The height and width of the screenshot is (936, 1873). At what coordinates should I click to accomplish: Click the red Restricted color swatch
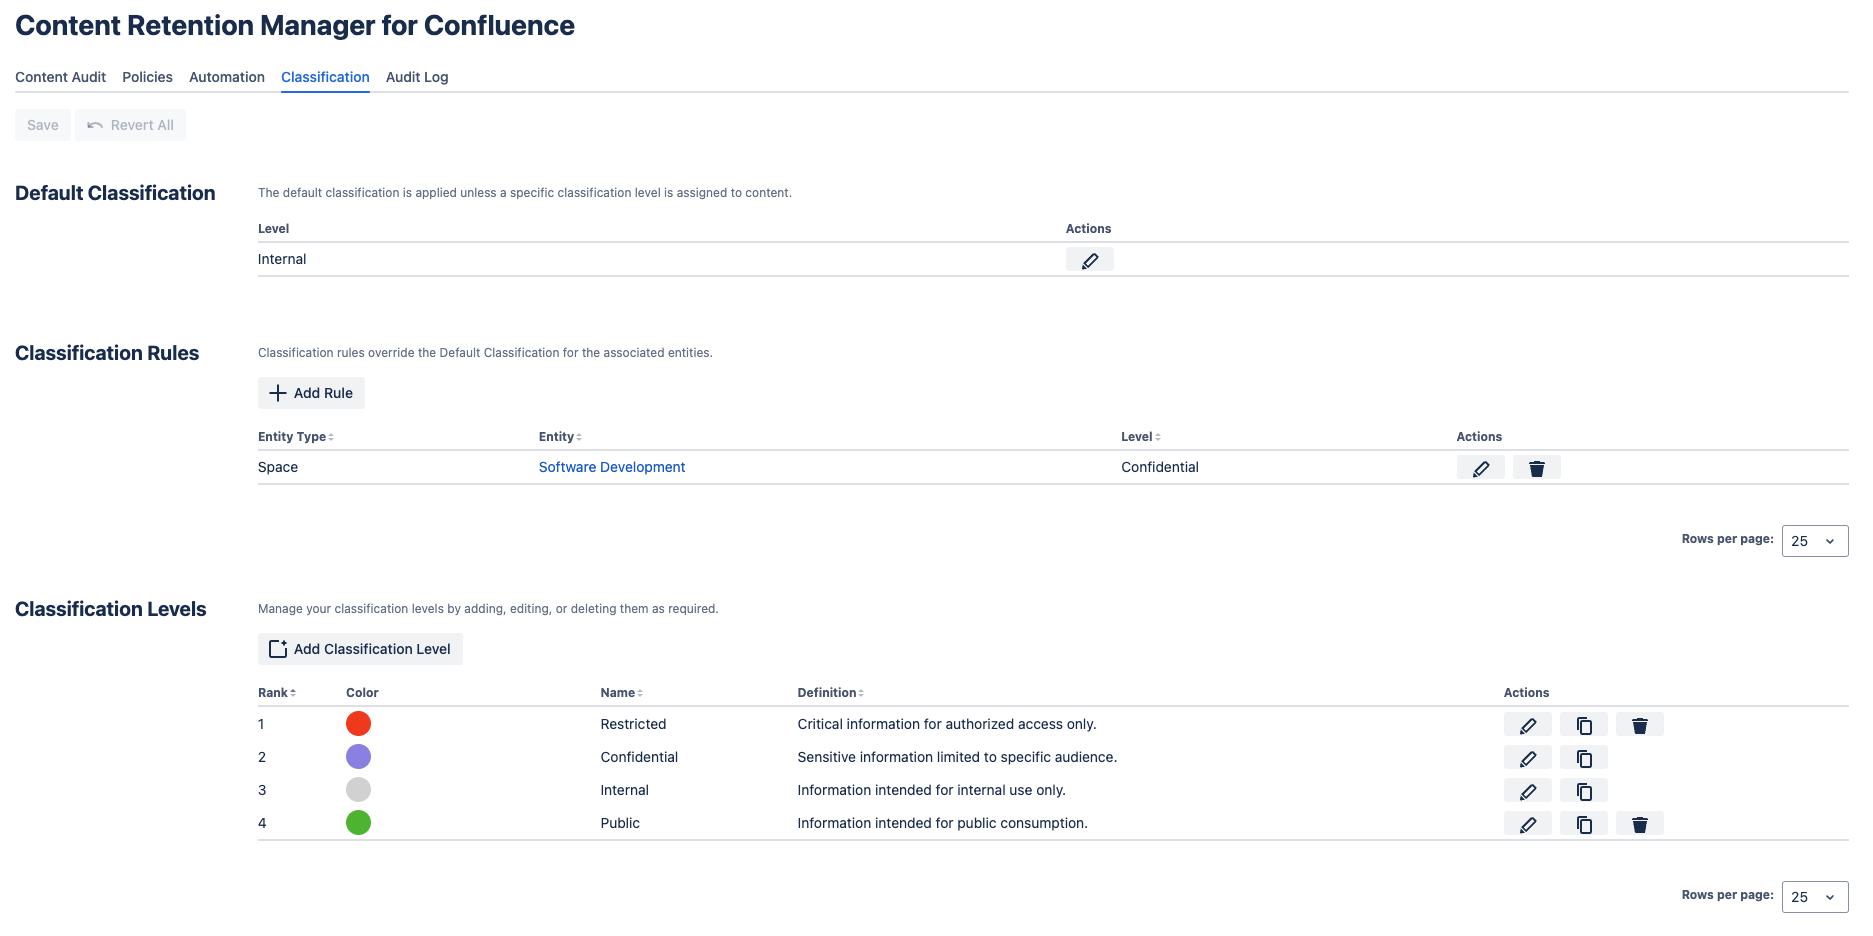point(358,724)
